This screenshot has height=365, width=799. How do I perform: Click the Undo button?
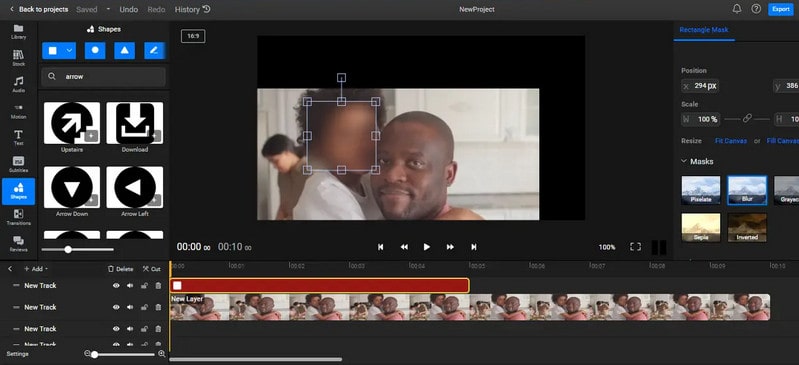(x=128, y=9)
